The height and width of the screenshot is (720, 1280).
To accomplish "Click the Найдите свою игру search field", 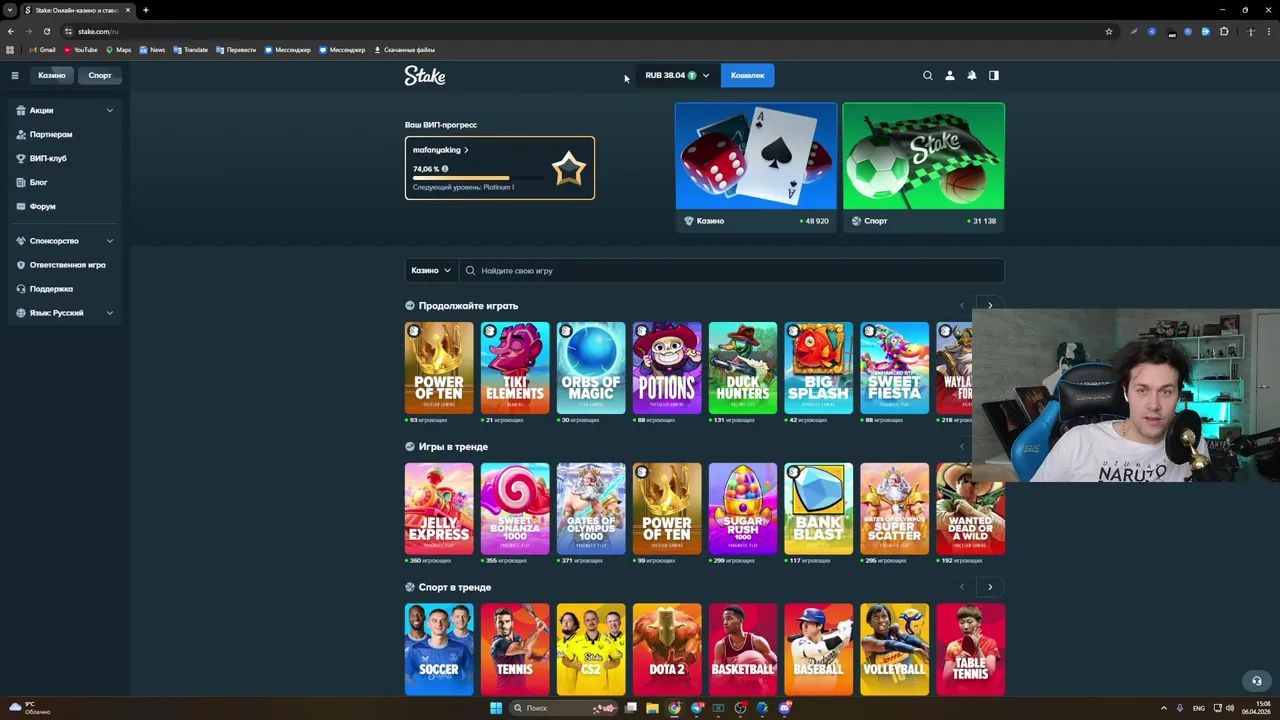I will 731,270.
